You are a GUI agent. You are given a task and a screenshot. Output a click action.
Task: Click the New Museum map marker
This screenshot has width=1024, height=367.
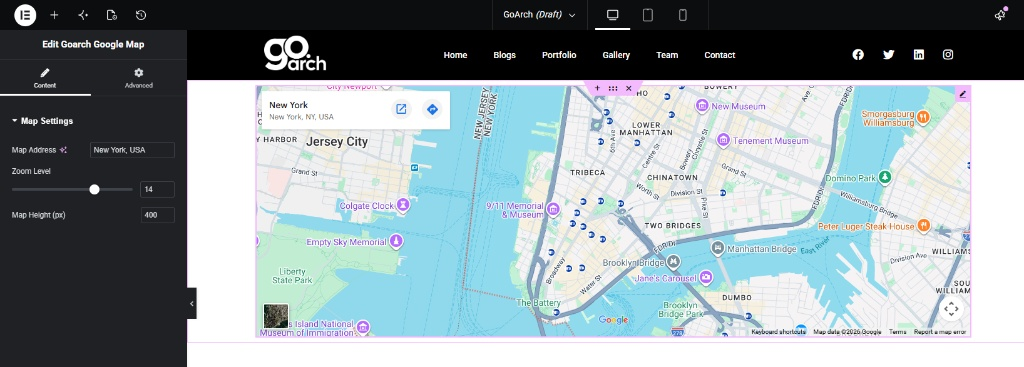pos(703,105)
